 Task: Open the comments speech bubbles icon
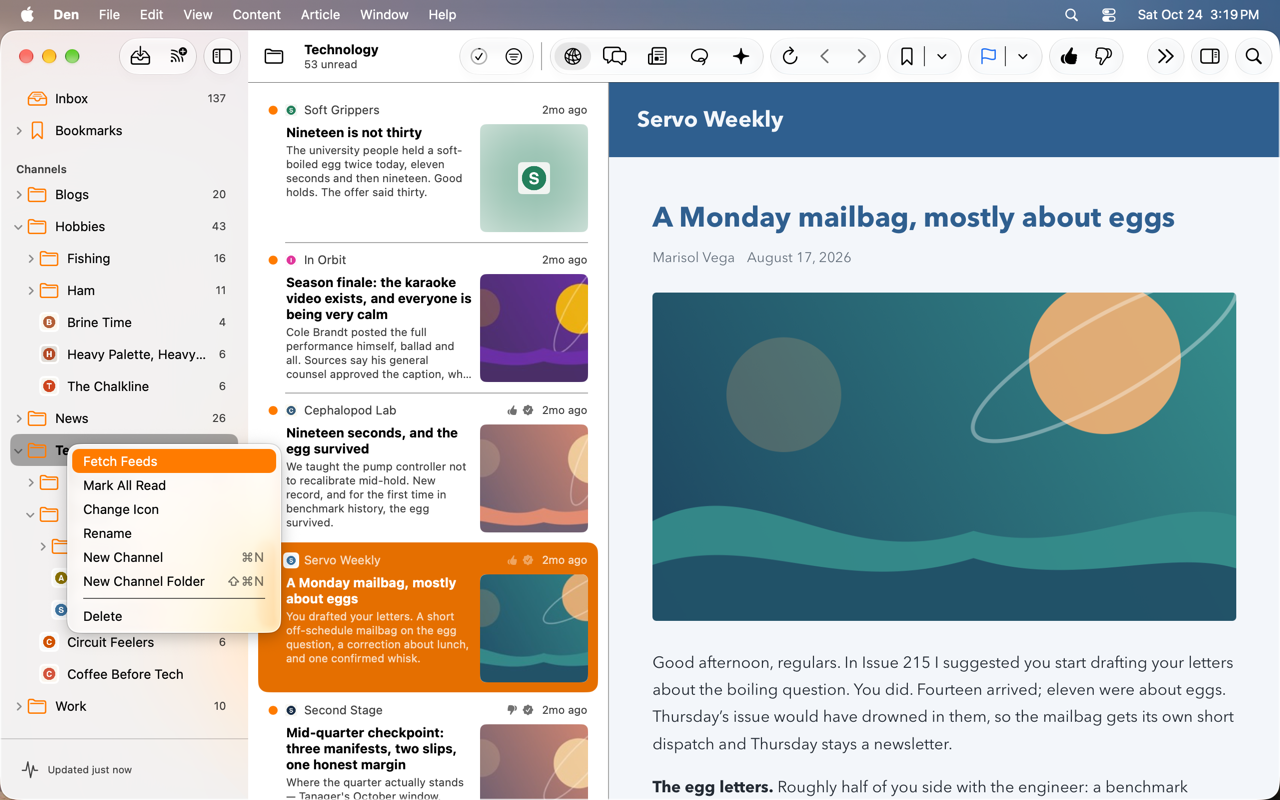[x=615, y=57]
